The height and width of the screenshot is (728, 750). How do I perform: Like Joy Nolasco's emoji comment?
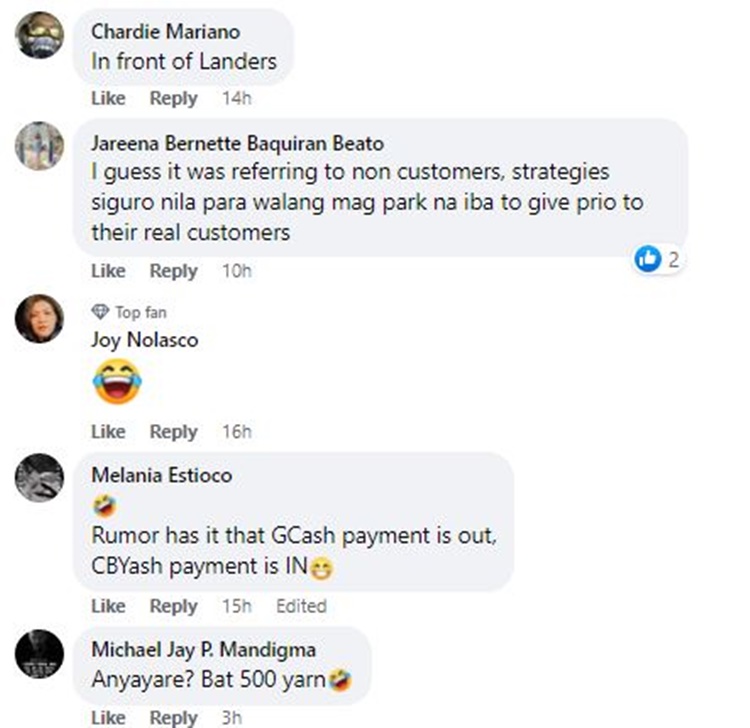[109, 431]
